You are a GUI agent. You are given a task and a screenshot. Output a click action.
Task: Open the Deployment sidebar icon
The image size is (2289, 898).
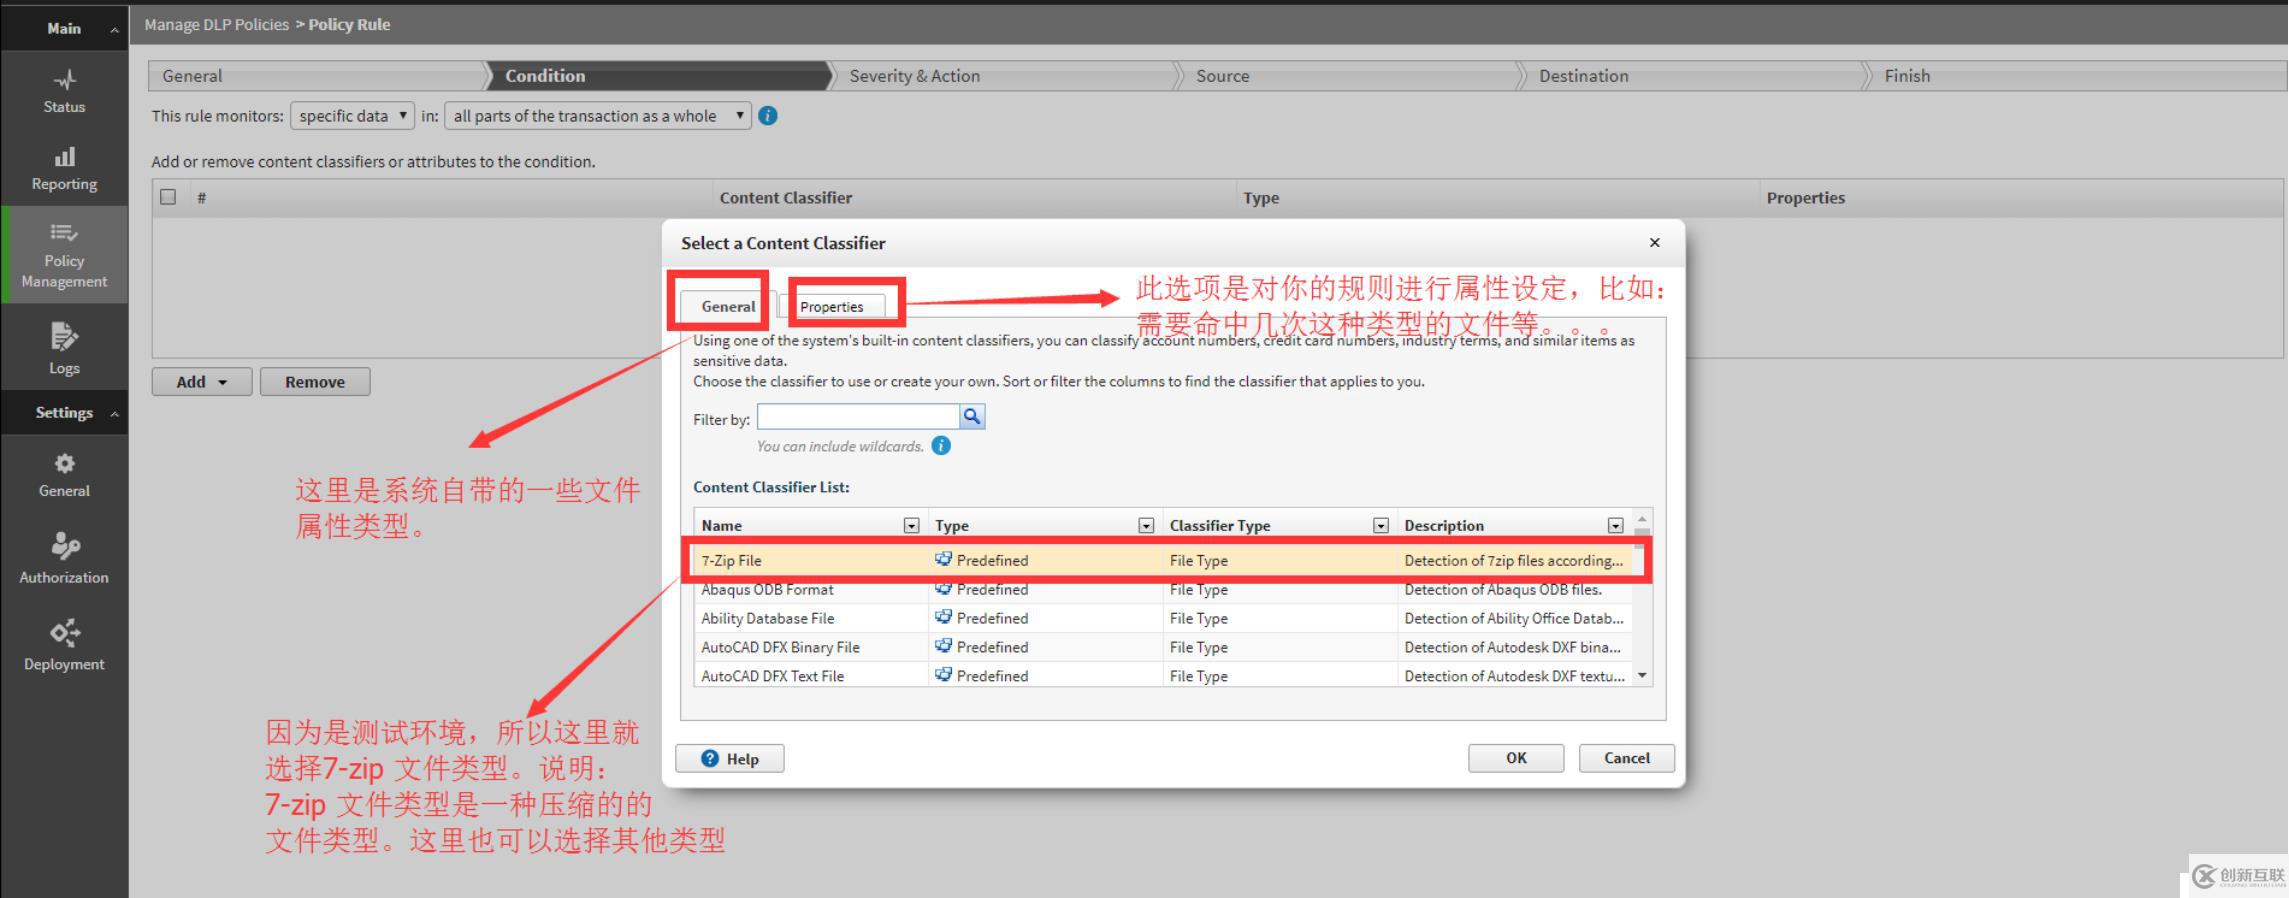pyautogui.click(x=64, y=633)
